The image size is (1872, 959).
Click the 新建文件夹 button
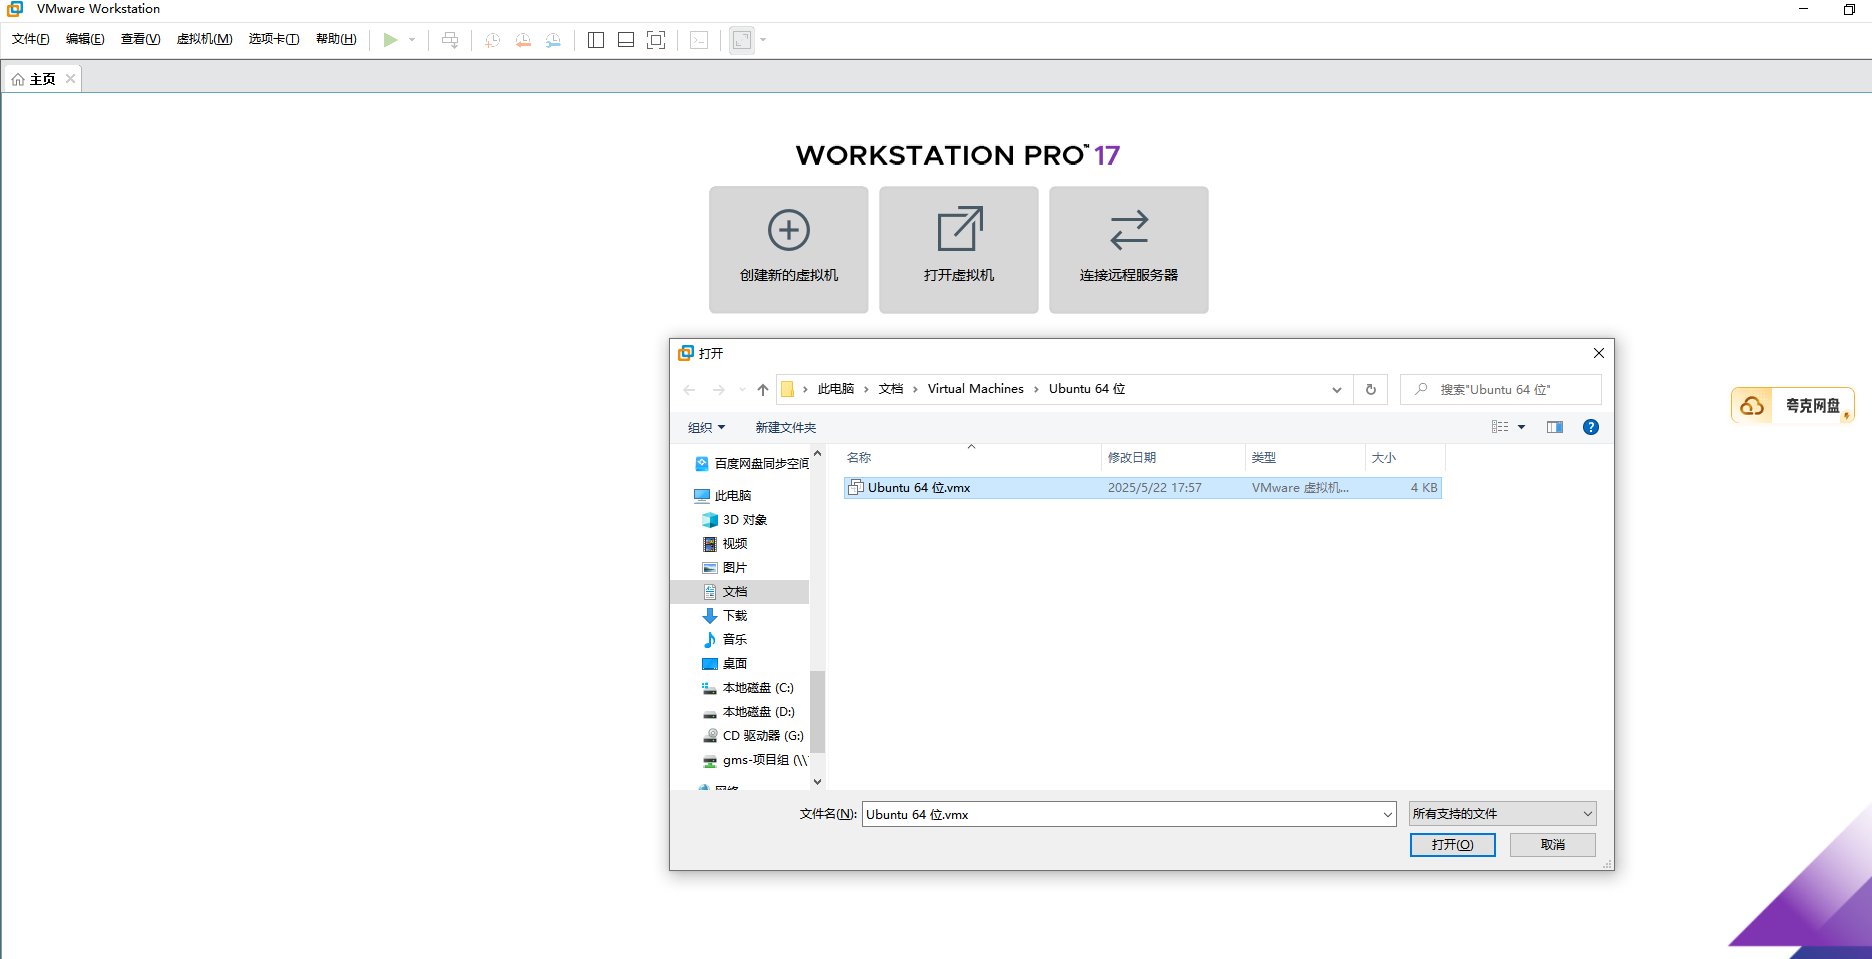(x=785, y=428)
